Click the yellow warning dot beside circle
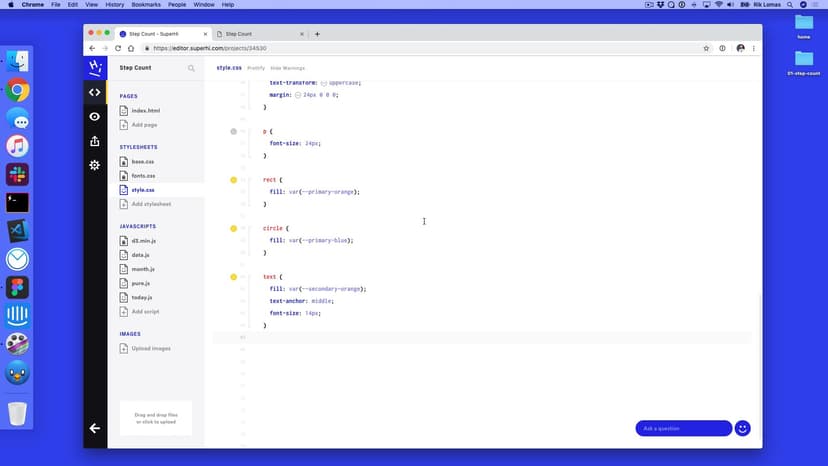This screenshot has height=466, width=828. 233,229
